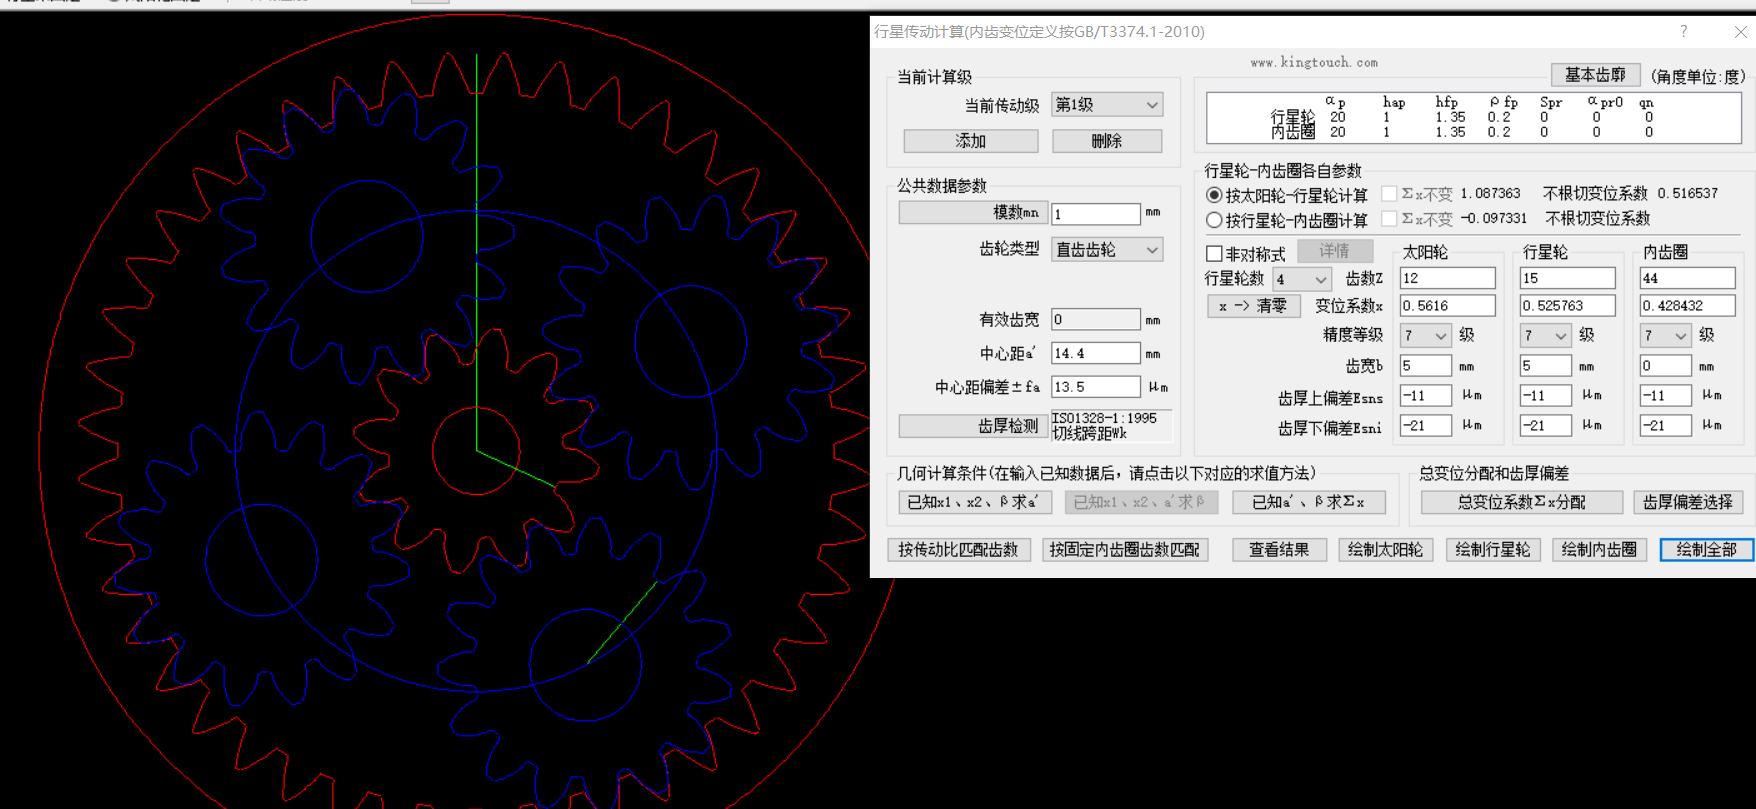Click the 模数 input field
Screen dimensions: 1756x809
[1096, 214]
